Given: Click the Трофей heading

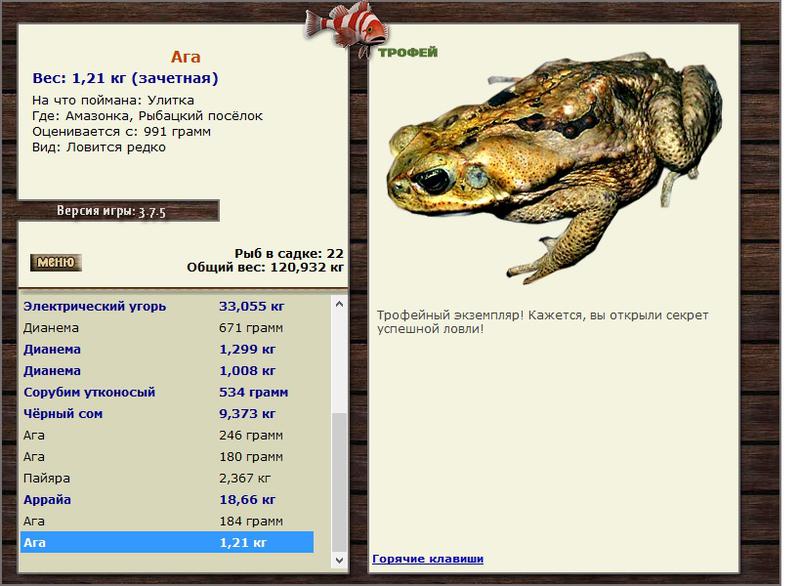Looking at the screenshot, I should point(408,52).
